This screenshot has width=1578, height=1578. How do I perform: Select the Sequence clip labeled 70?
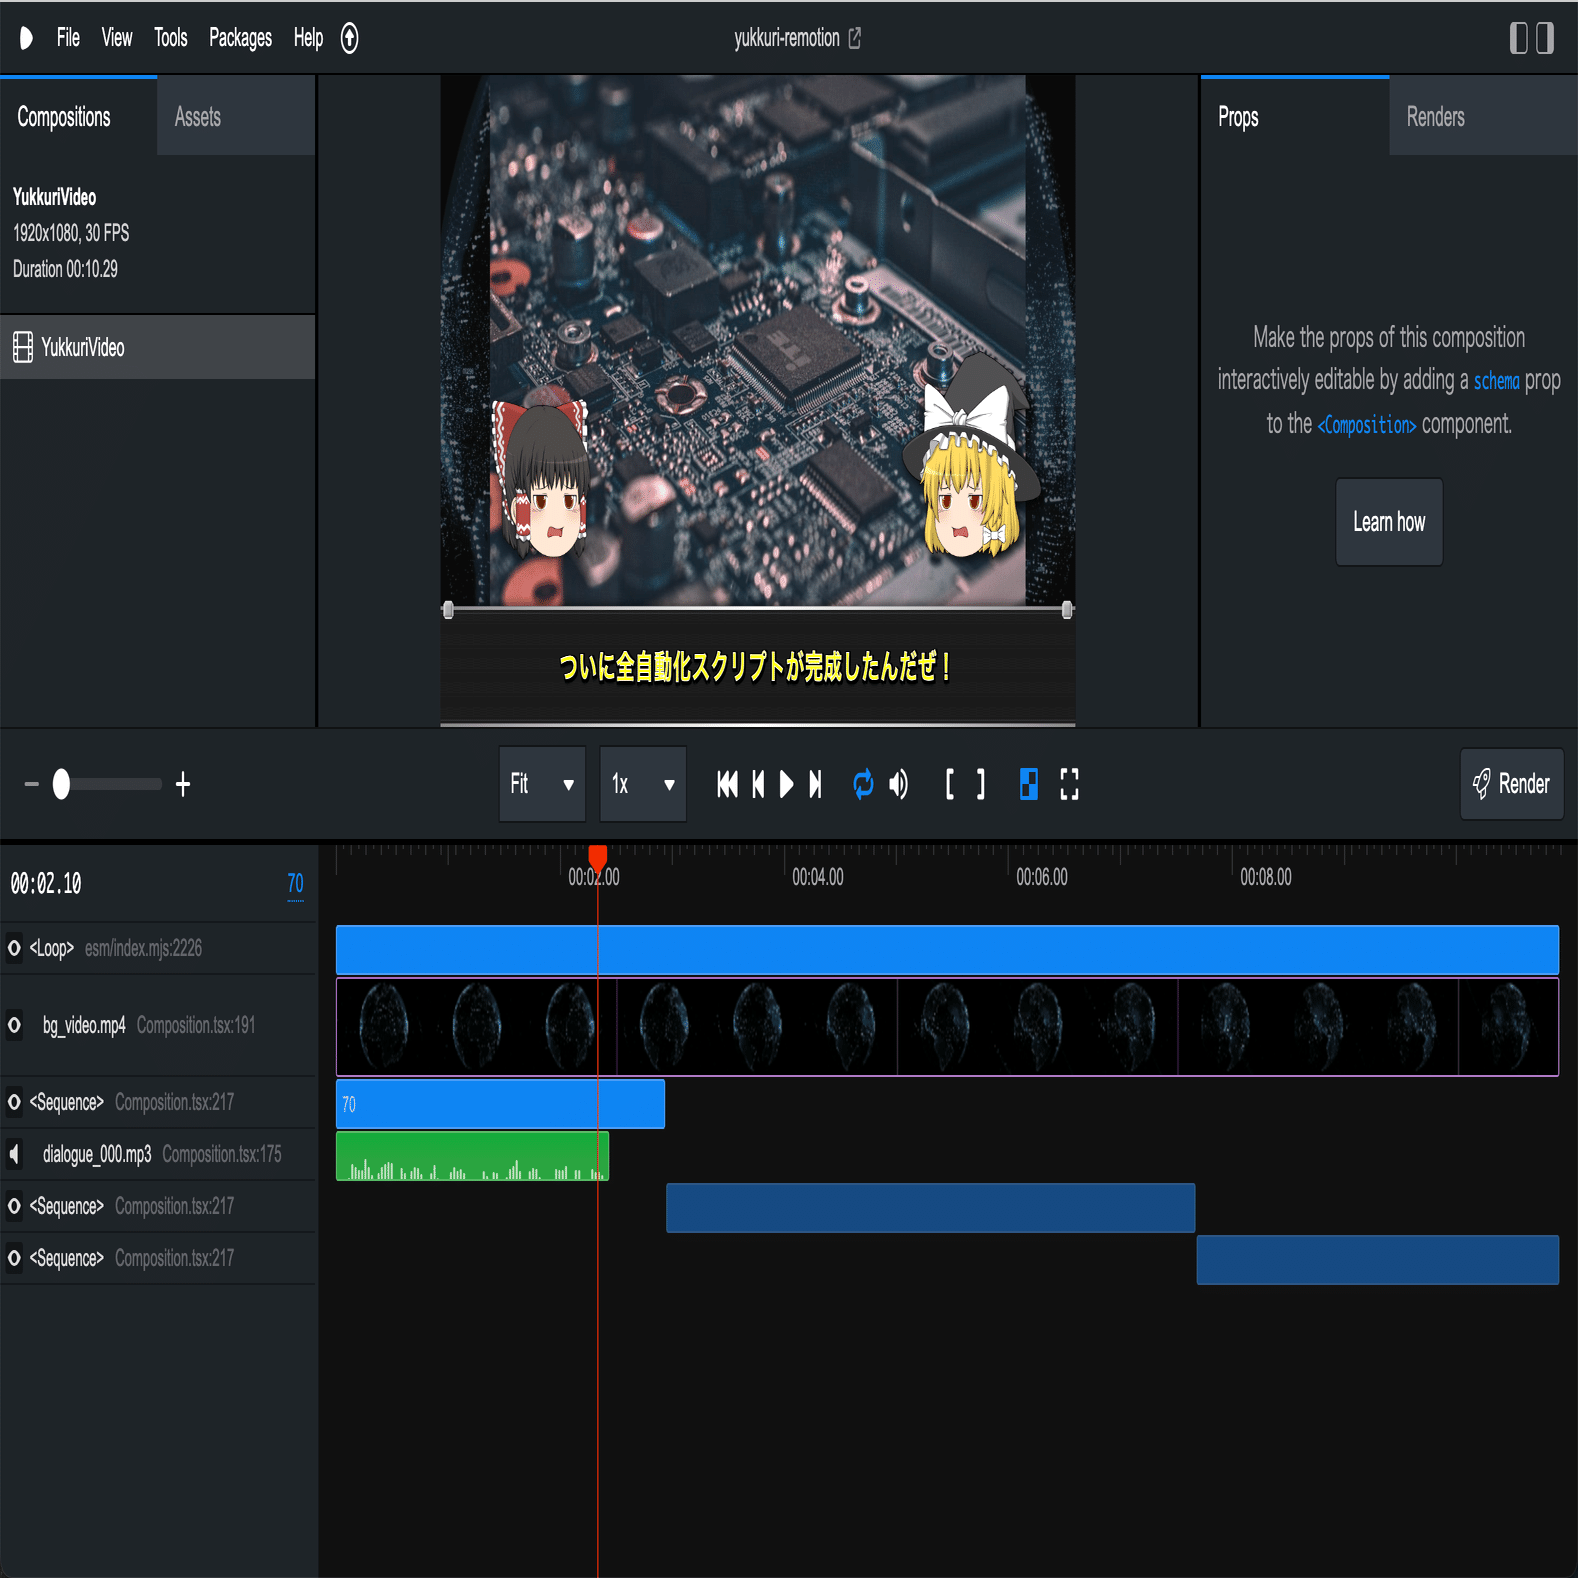(500, 1104)
